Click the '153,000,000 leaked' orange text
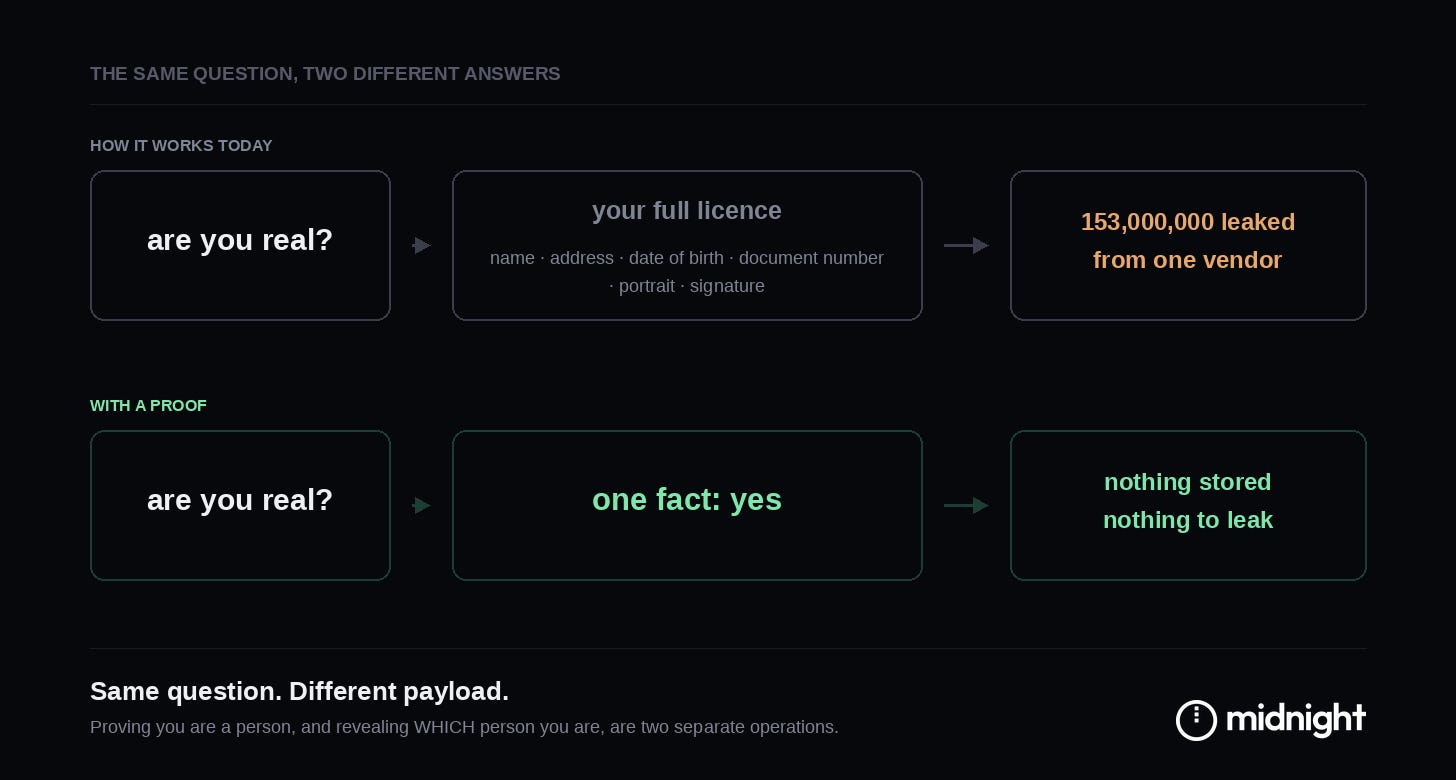This screenshot has height=780, width=1456. pyautogui.click(x=1188, y=222)
